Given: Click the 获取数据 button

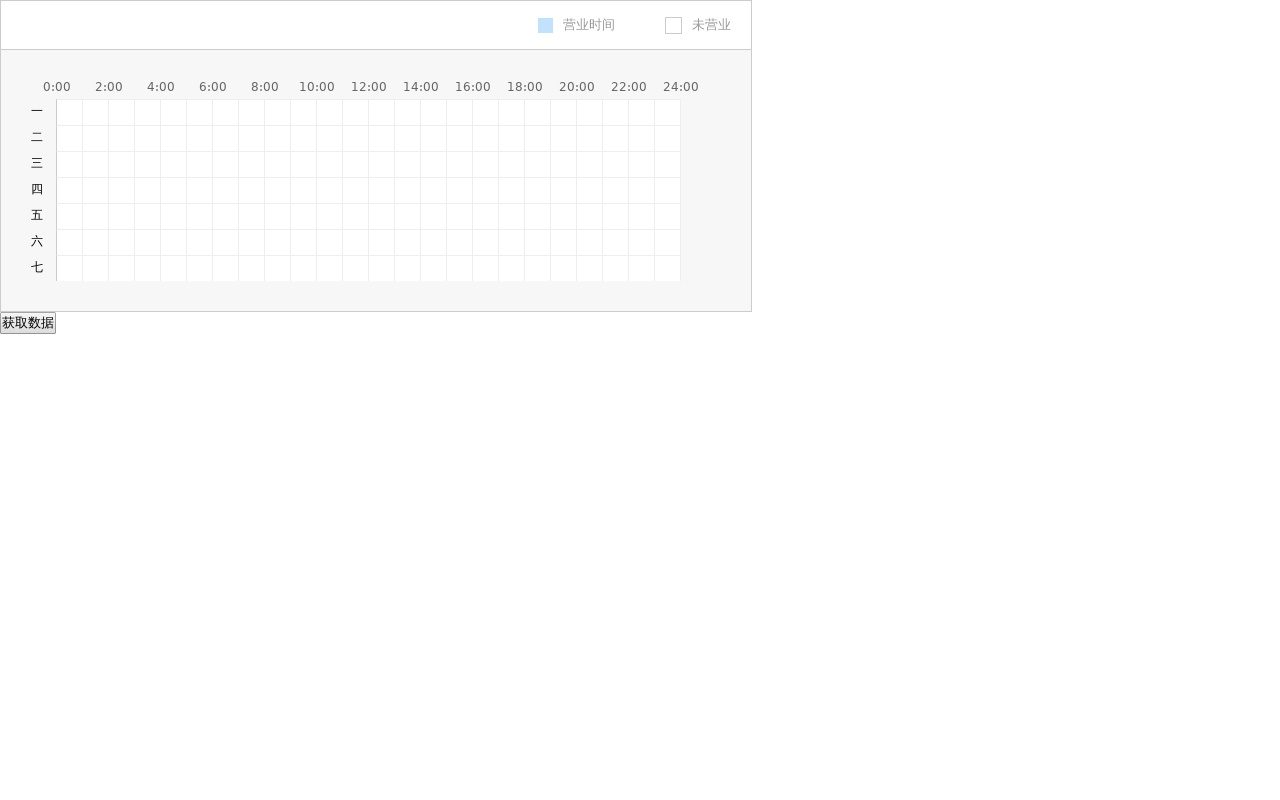Looking at the screenshot, I should point(28,323).
